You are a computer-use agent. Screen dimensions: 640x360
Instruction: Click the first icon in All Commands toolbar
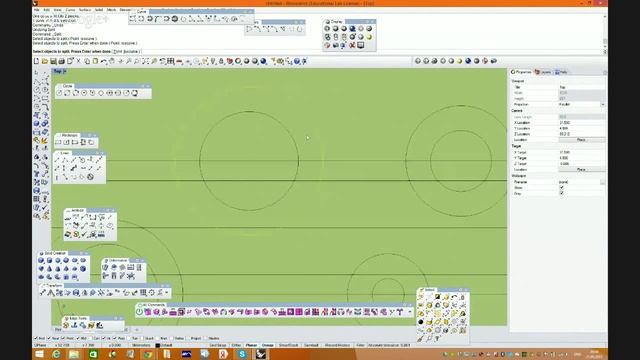pyautogui.click(x=140, y=312)
